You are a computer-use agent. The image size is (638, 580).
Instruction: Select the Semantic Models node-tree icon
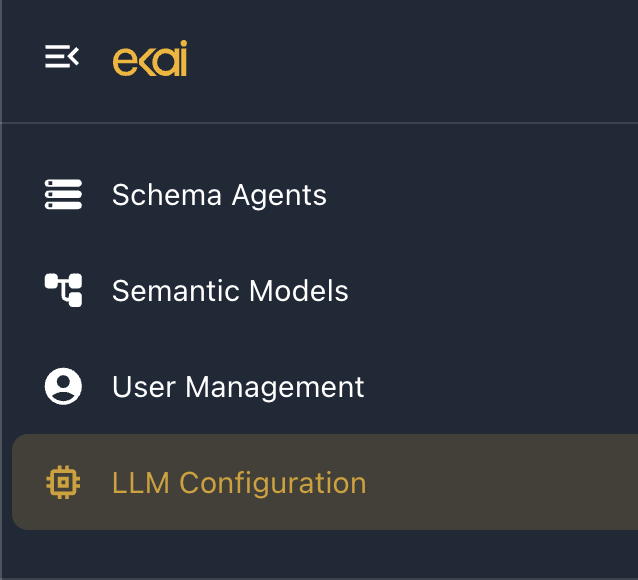63,290
